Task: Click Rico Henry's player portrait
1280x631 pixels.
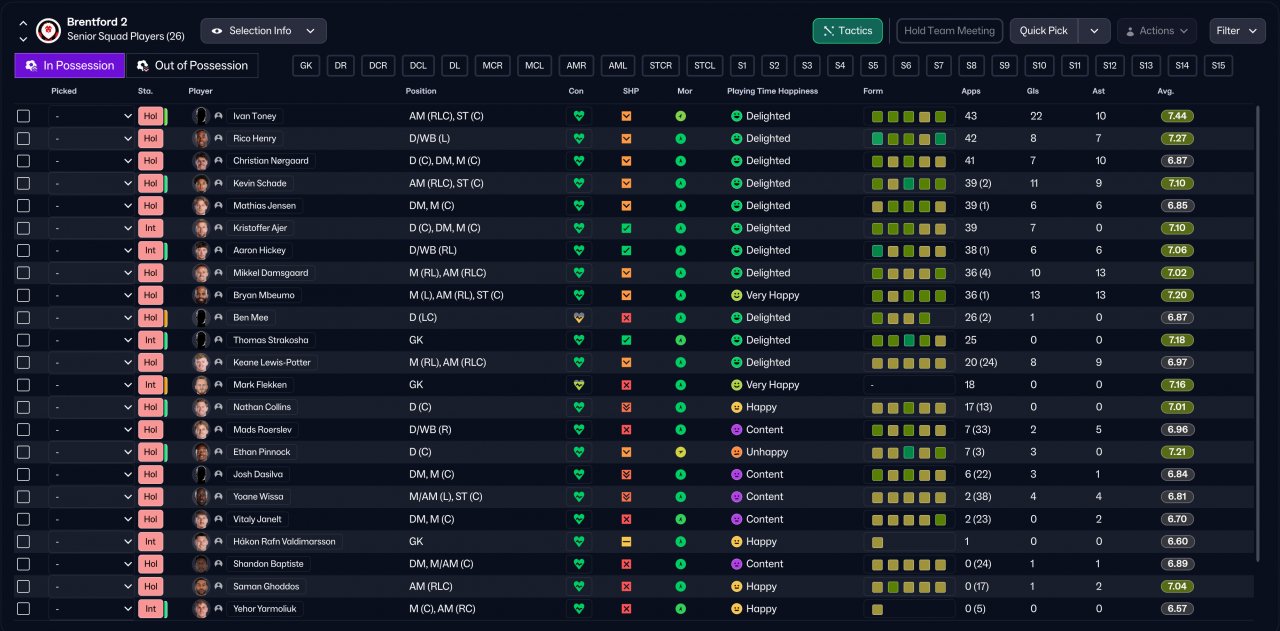Action: click(x=201, y=138)
